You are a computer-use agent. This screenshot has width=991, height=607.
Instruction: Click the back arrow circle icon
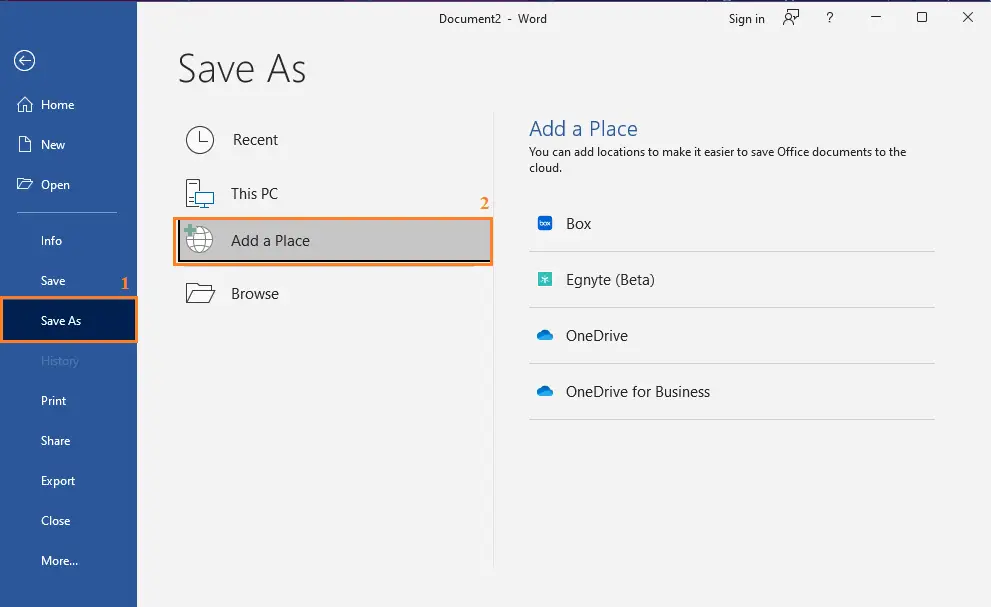(x=25, y=61)
